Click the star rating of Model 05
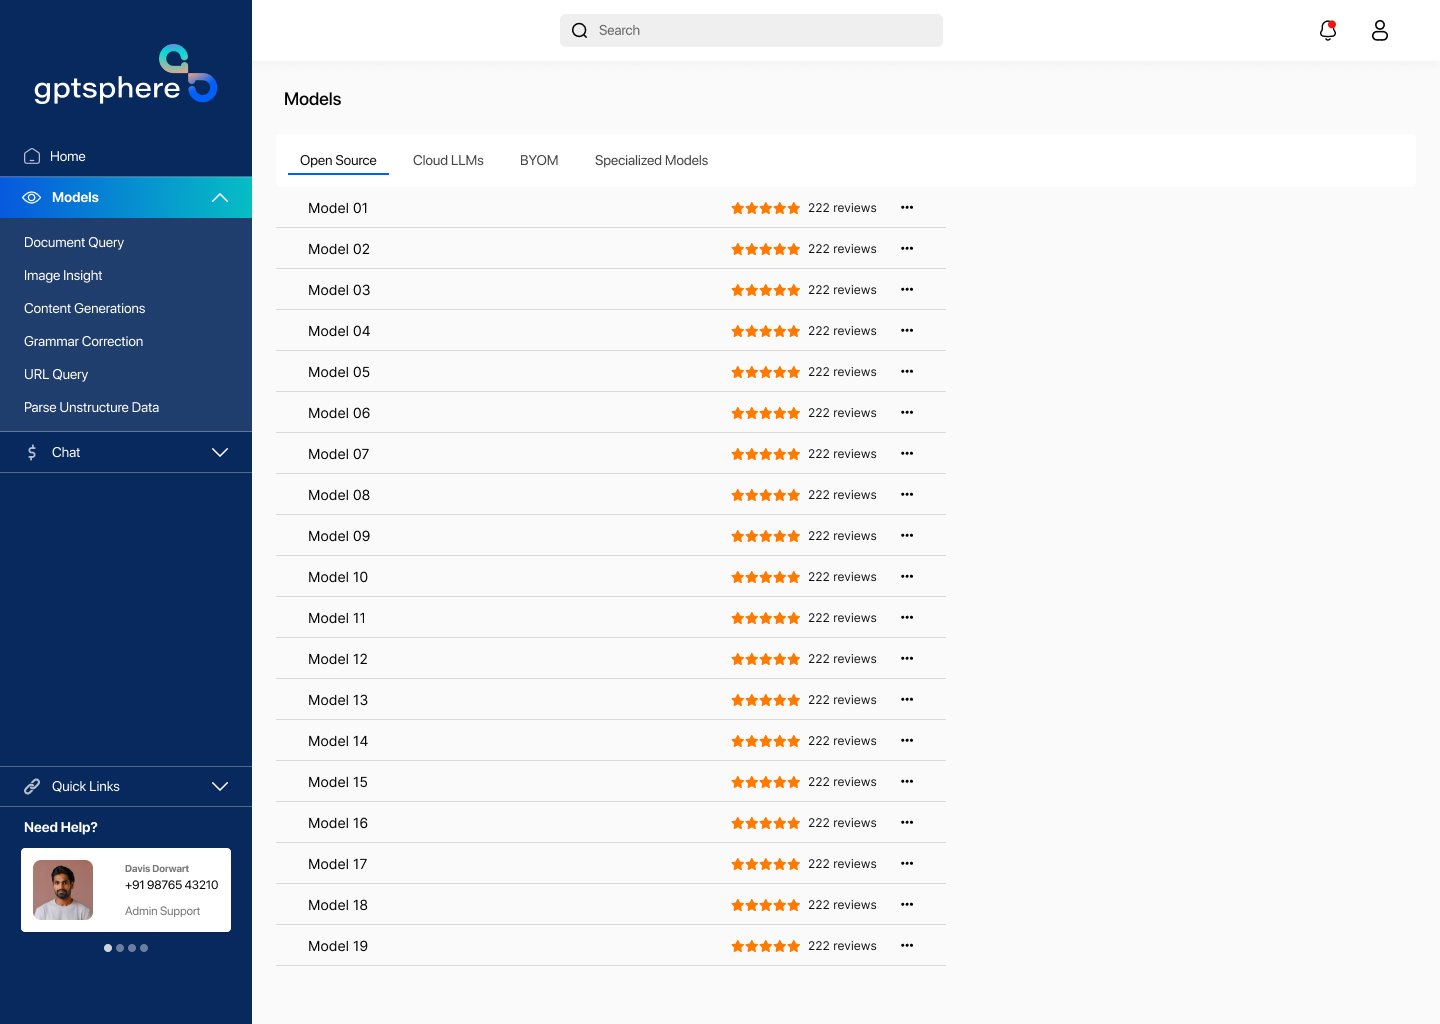This screenshot has width=1440, height=1024. click(765, 372)
